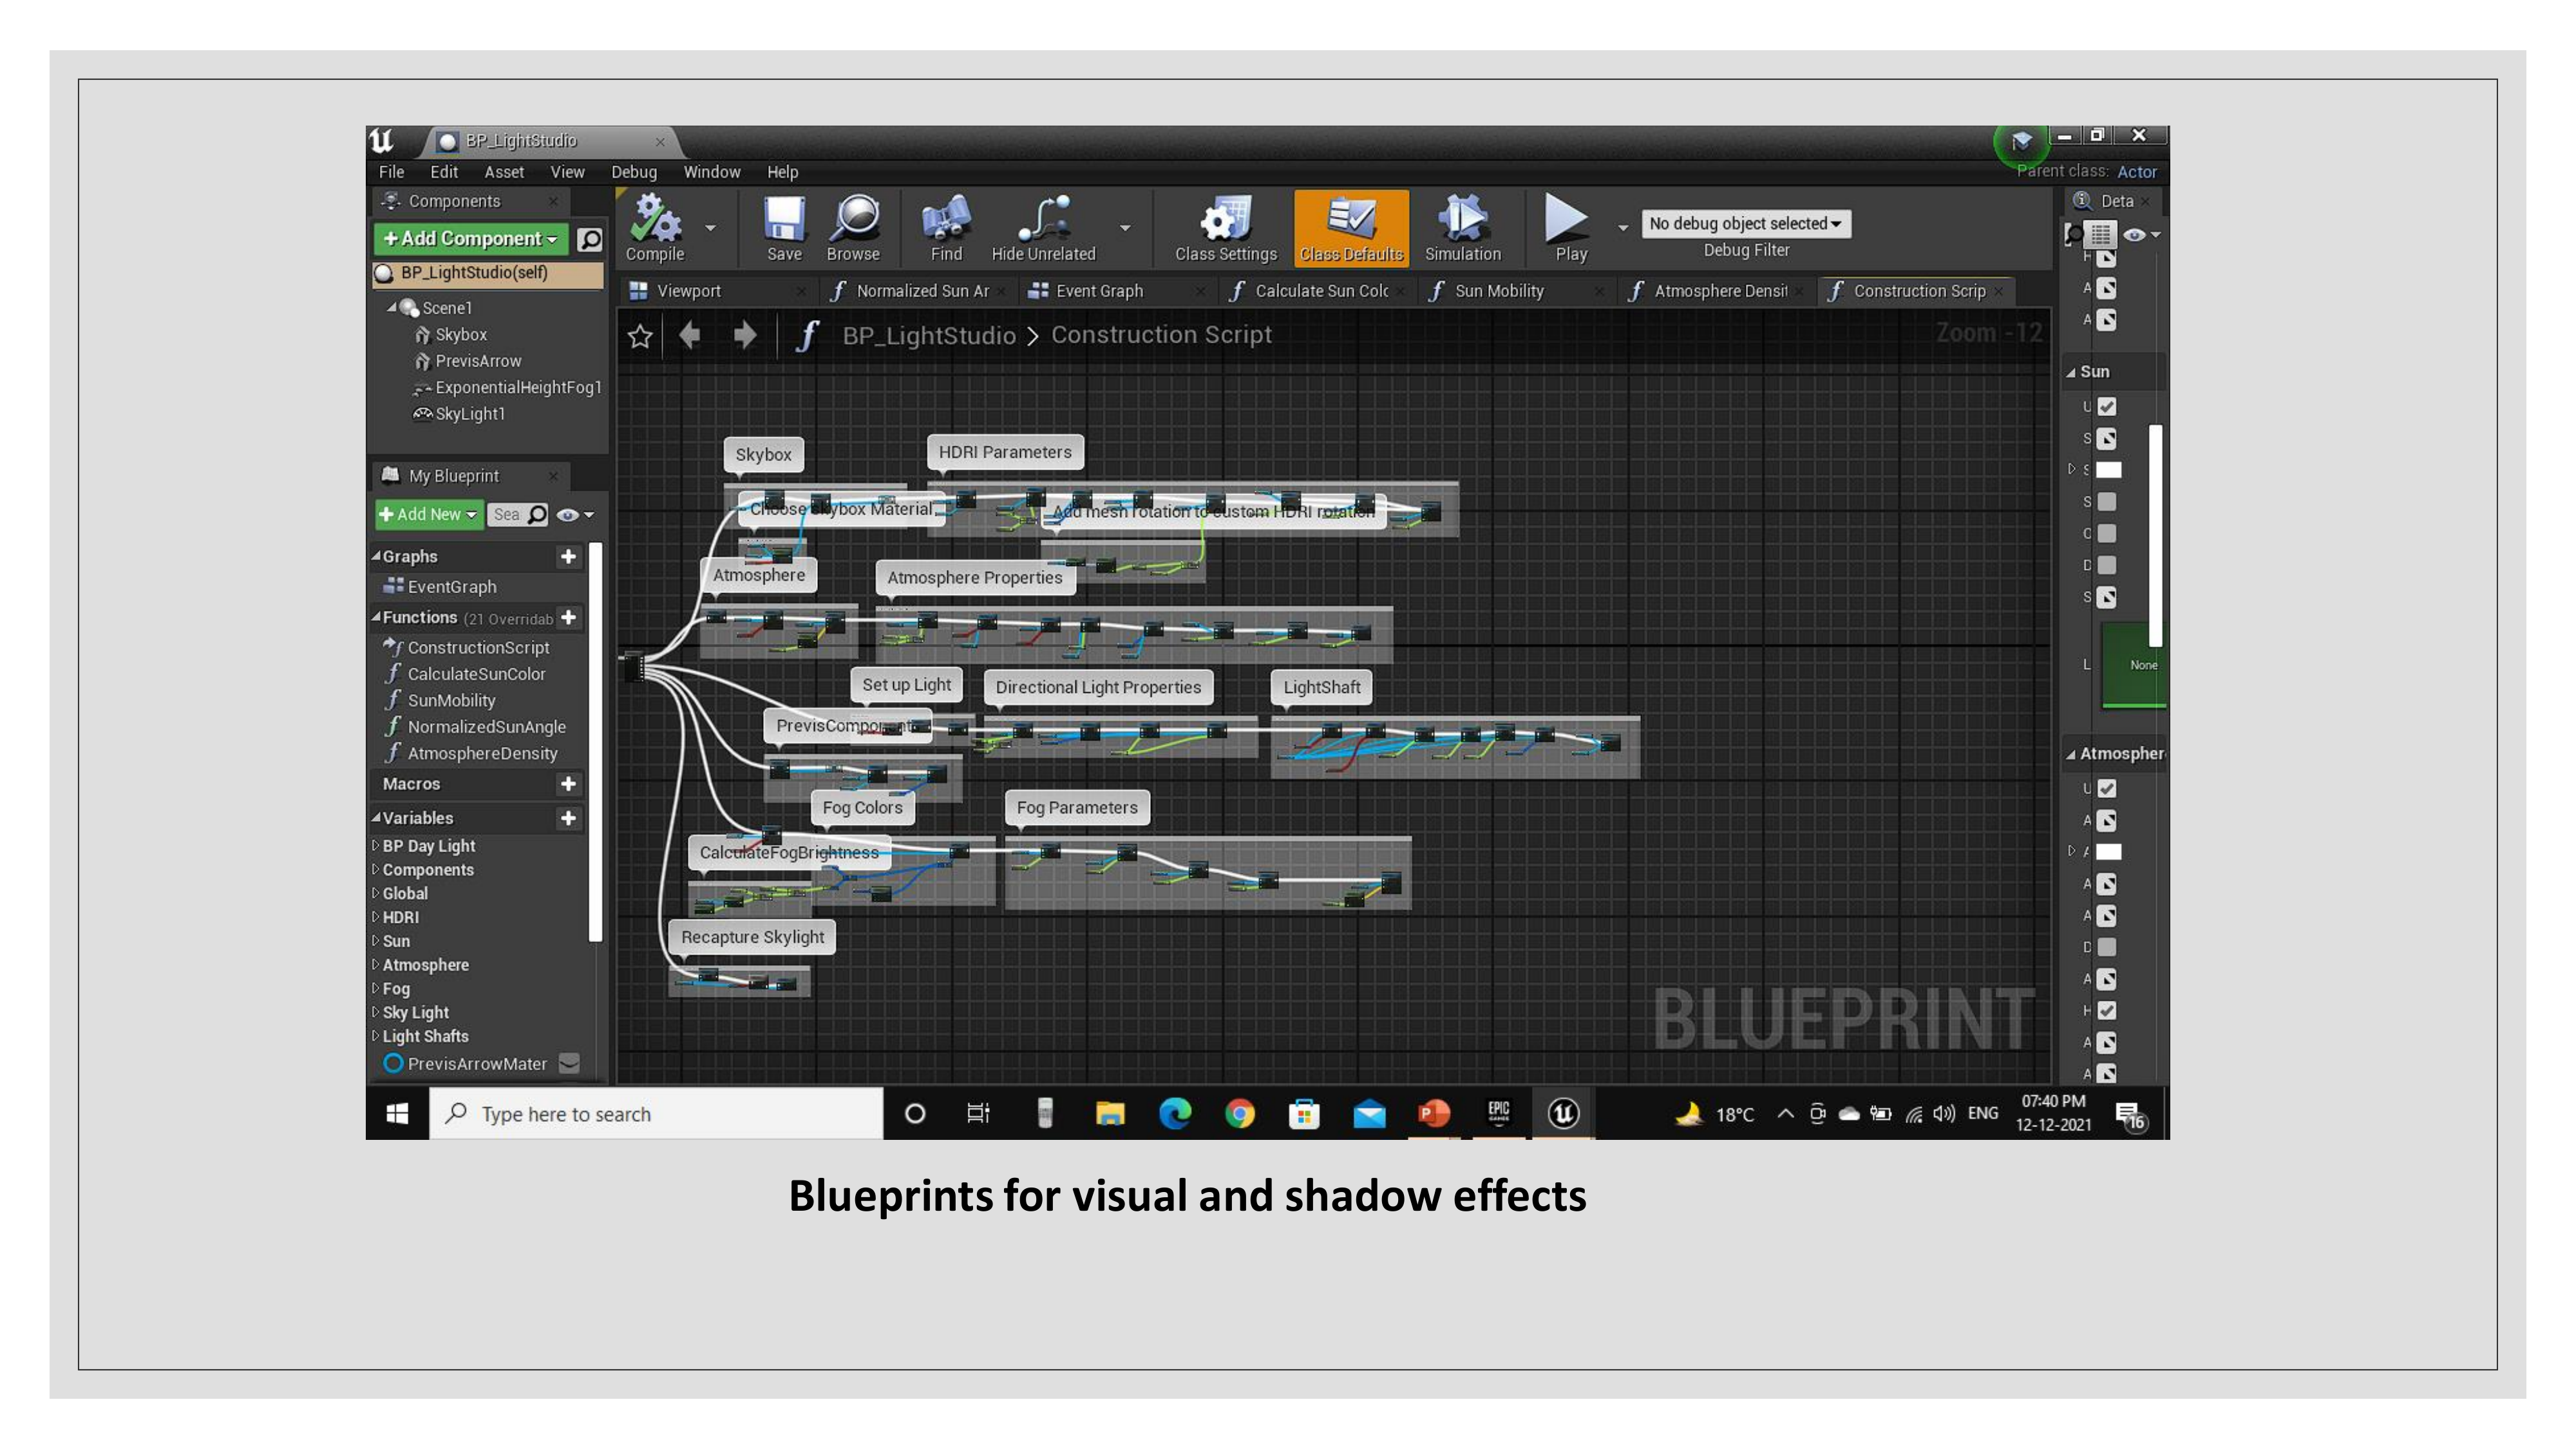Viewport: 2576px width, 1449px height.
Task: Click the Windows 'Type here to search' box
Action: coord(656,1113)
